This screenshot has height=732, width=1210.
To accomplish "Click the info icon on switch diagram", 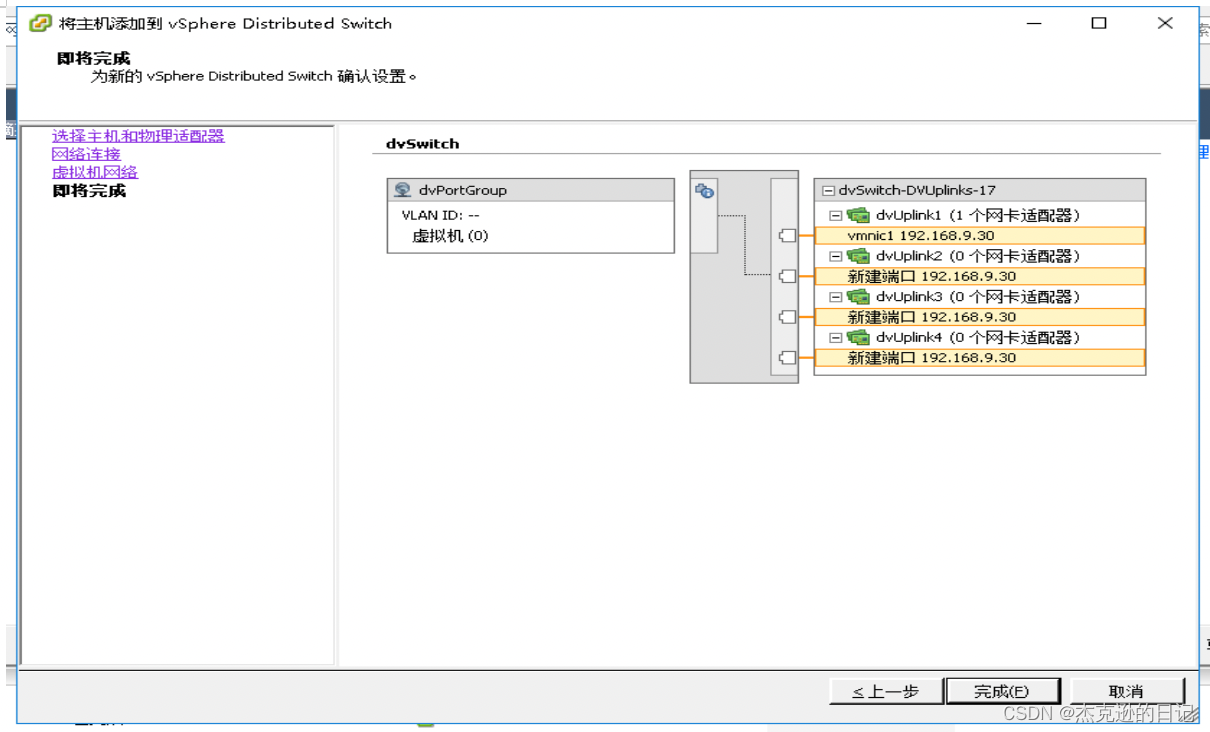I will coord(704,190).
